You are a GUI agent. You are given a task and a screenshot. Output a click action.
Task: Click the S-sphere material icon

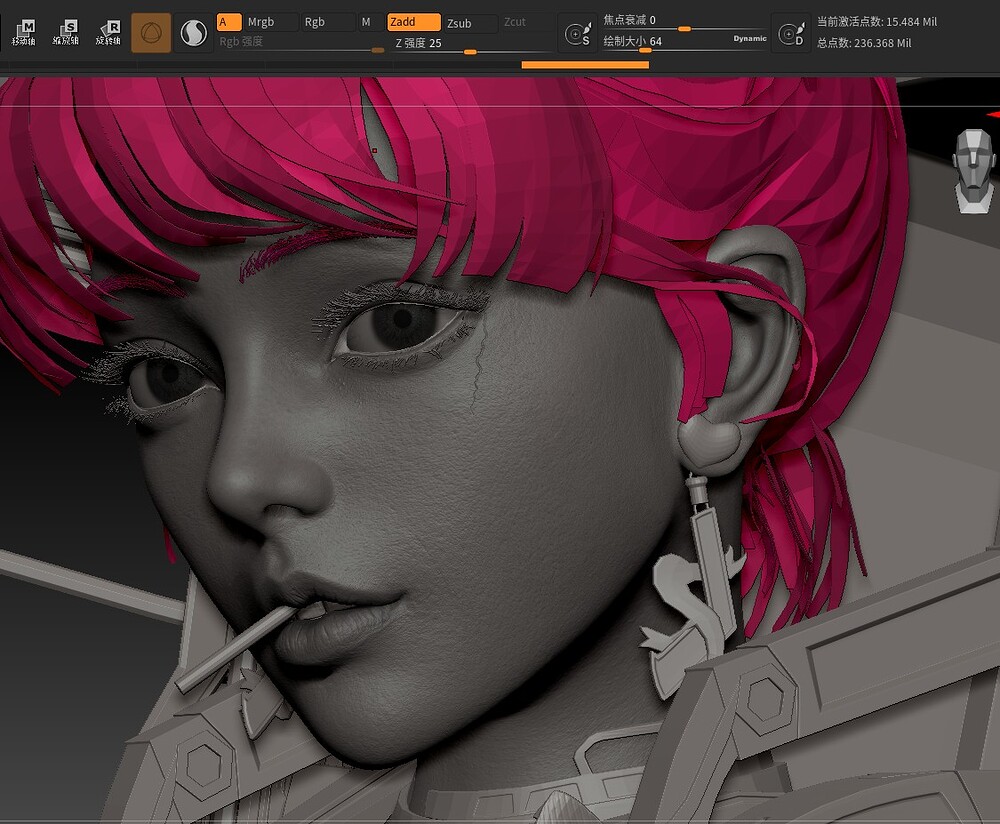point(193,33)
